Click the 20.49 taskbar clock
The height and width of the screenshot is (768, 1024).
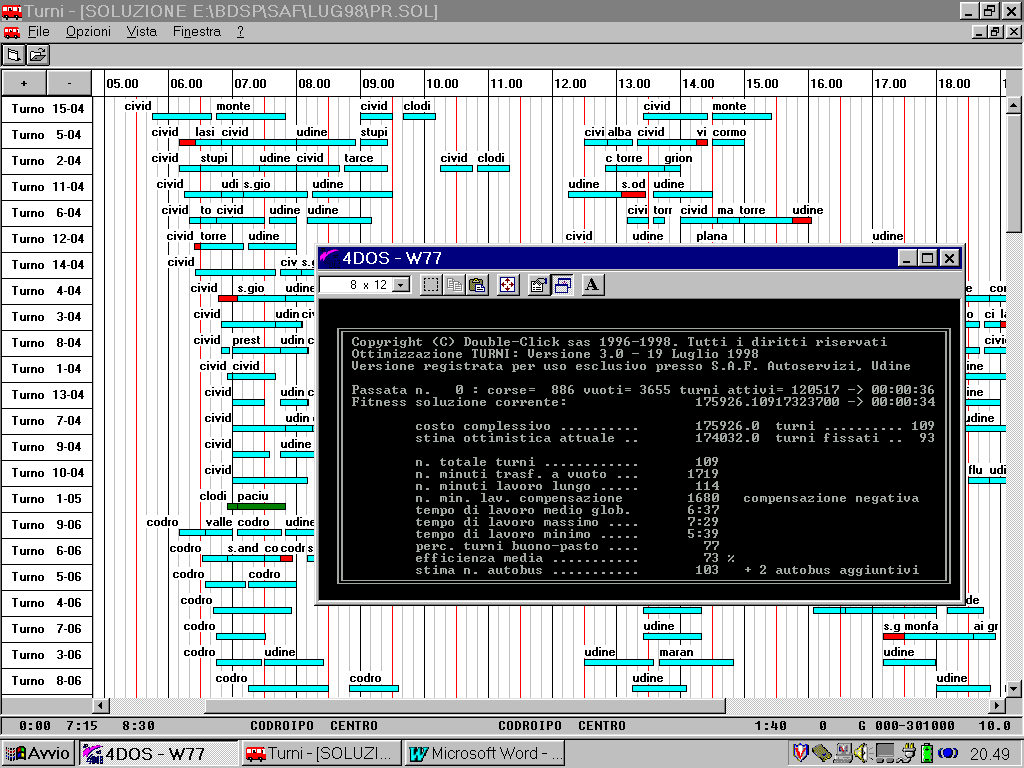989,754
